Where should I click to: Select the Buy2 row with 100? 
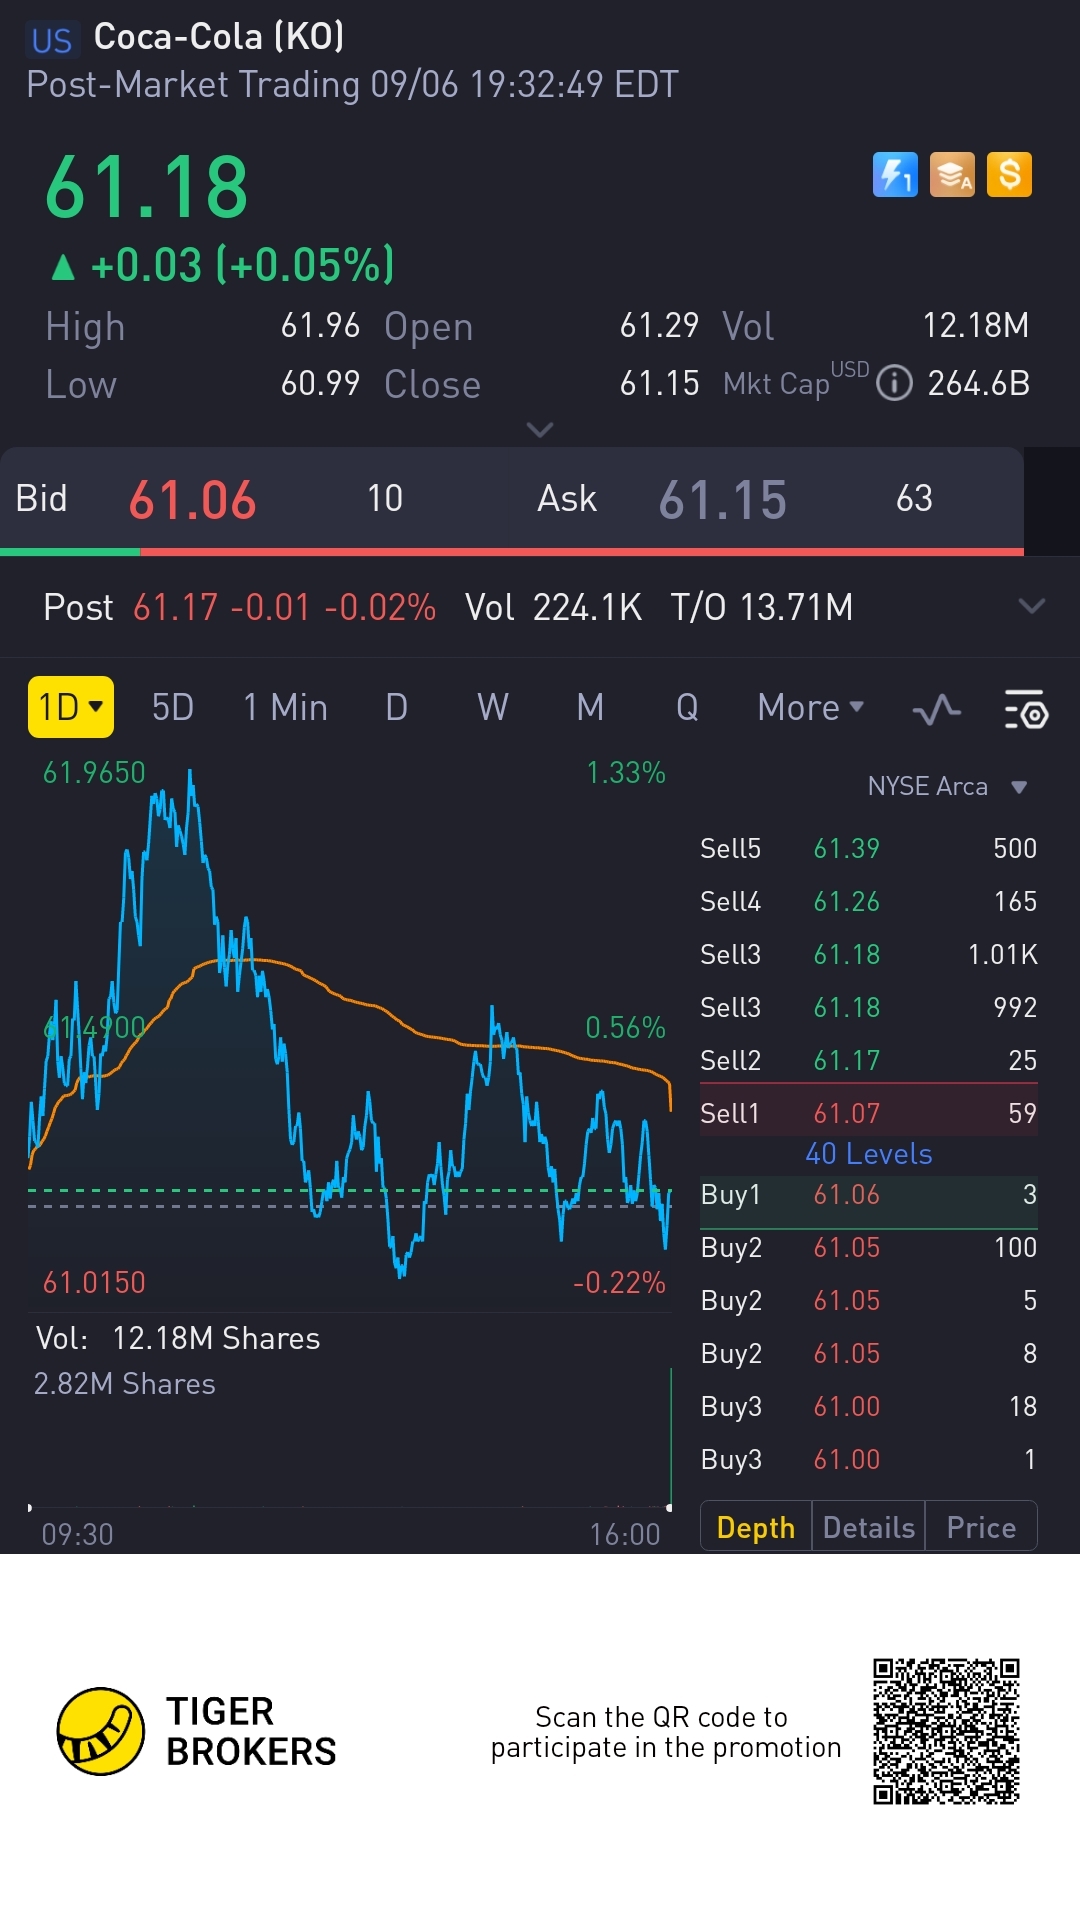869,1247
